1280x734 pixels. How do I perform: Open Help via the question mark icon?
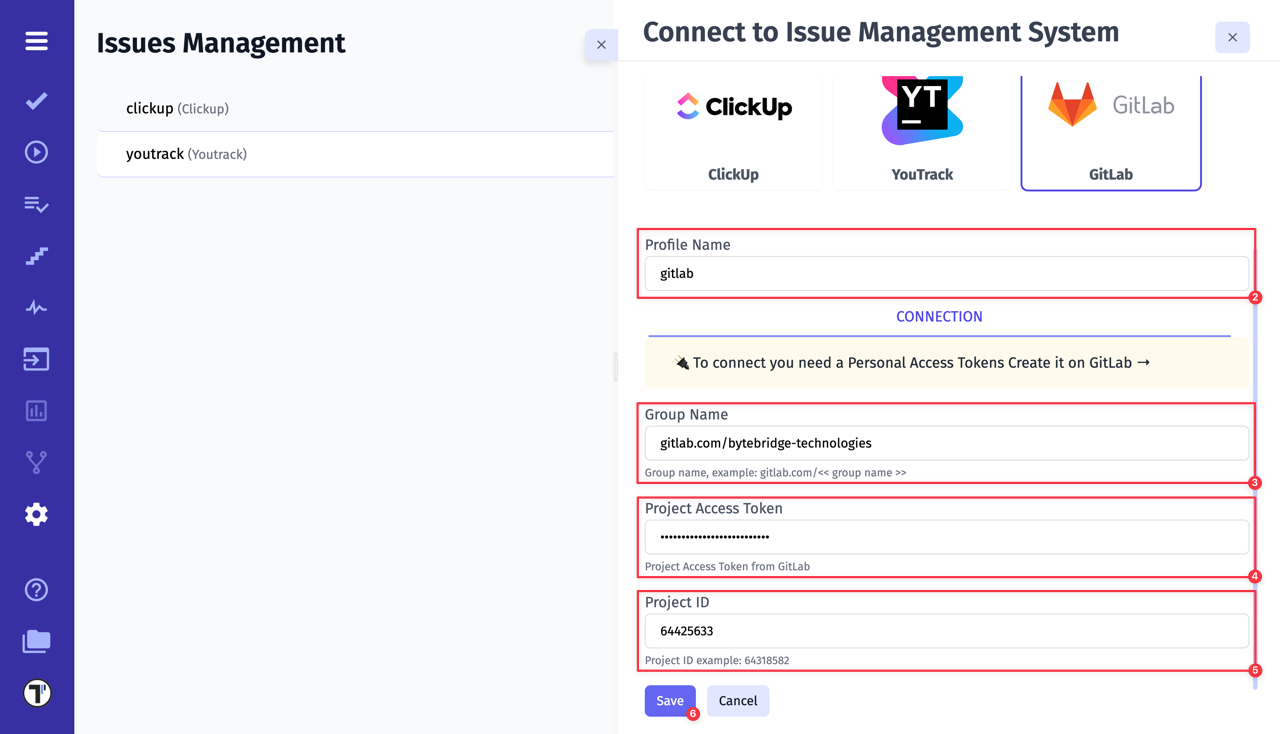tap(36, 590)
